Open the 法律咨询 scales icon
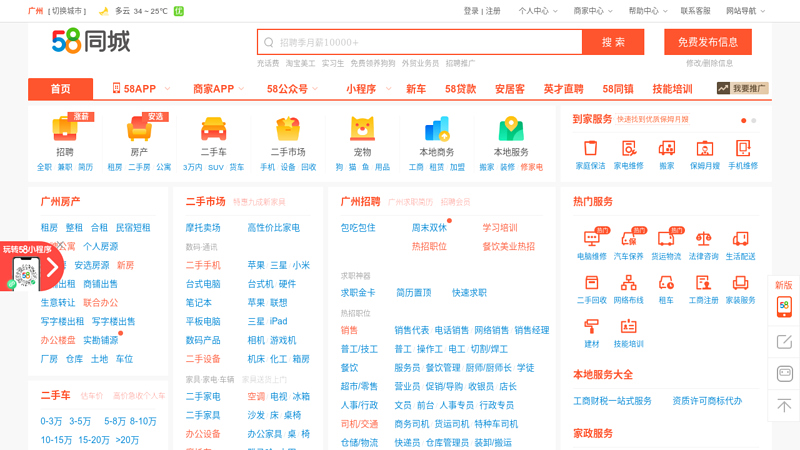This screenshot has height=450, width=800. click(704, 238)
